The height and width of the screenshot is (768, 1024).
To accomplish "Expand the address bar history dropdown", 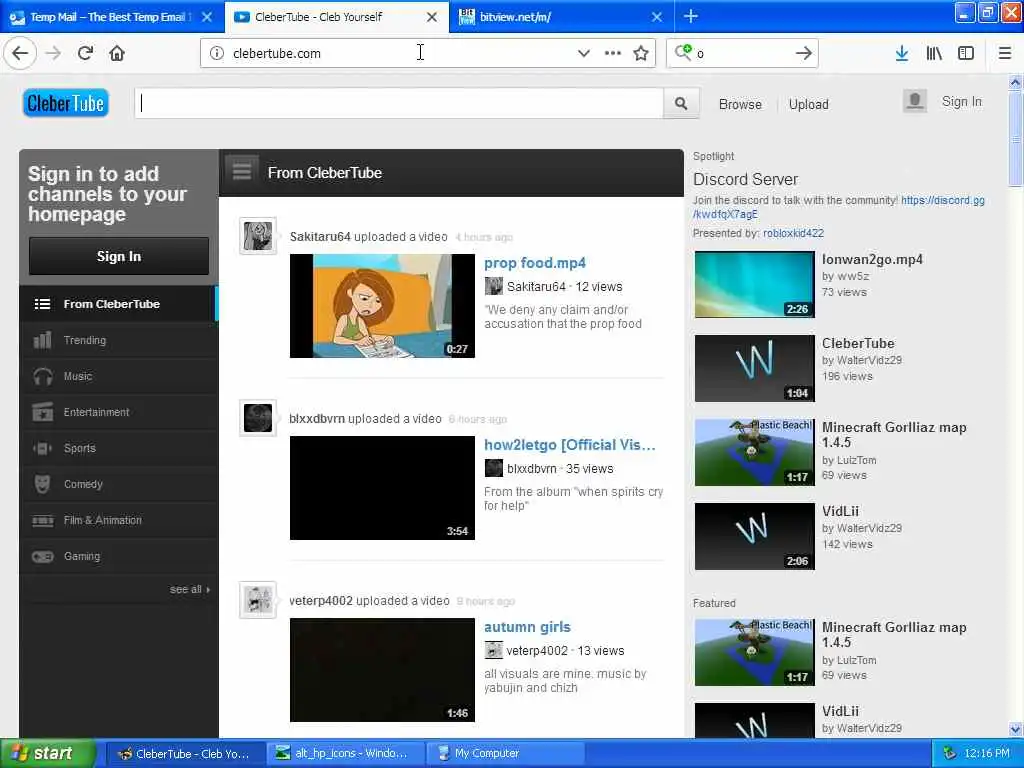I will click(584, 53).
